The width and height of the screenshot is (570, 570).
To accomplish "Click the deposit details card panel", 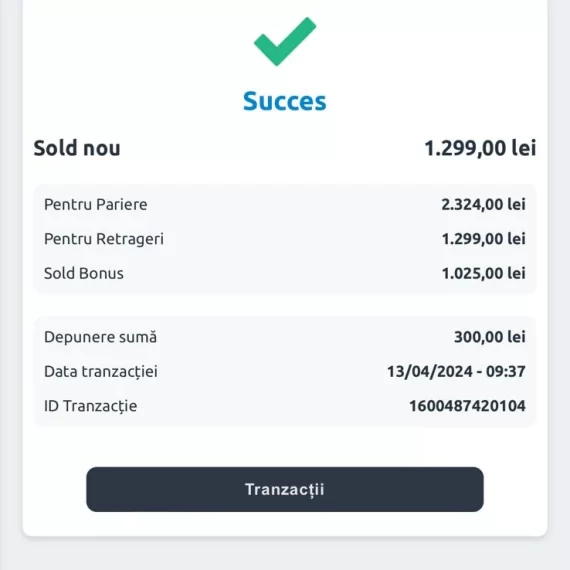I will click(285, 372).
